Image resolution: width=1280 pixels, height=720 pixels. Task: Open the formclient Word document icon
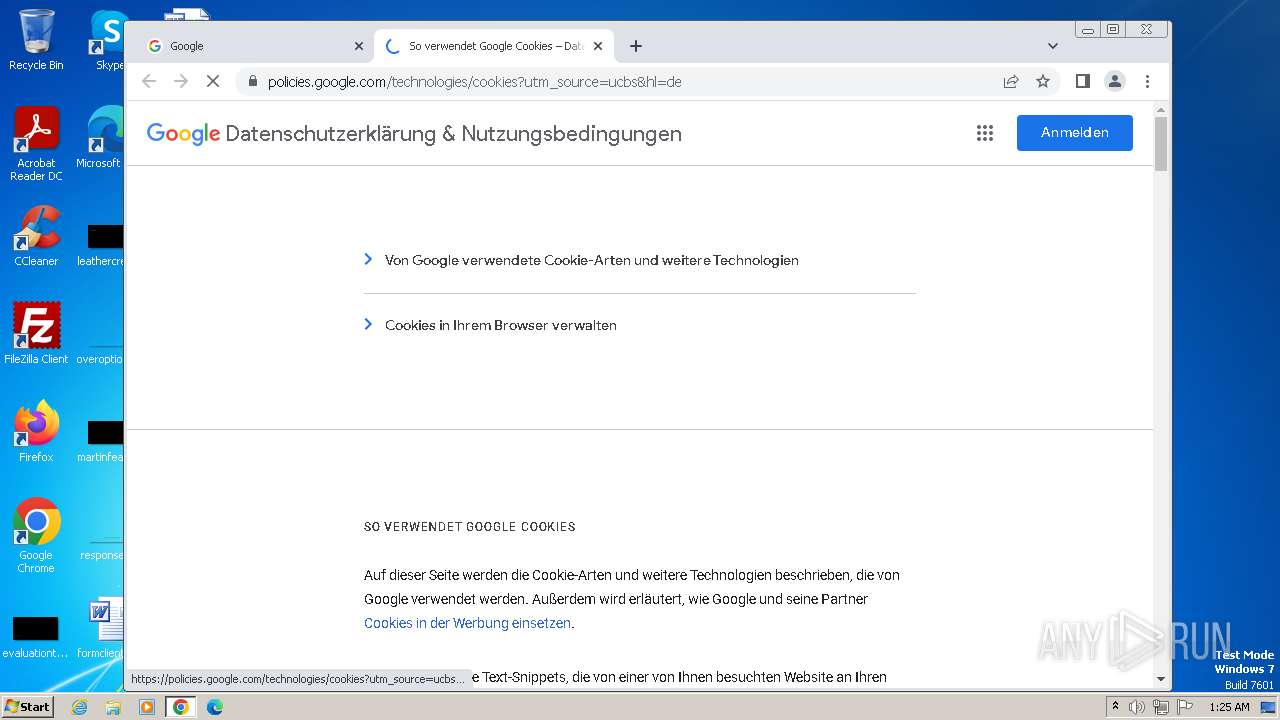(x=102, y=628)
